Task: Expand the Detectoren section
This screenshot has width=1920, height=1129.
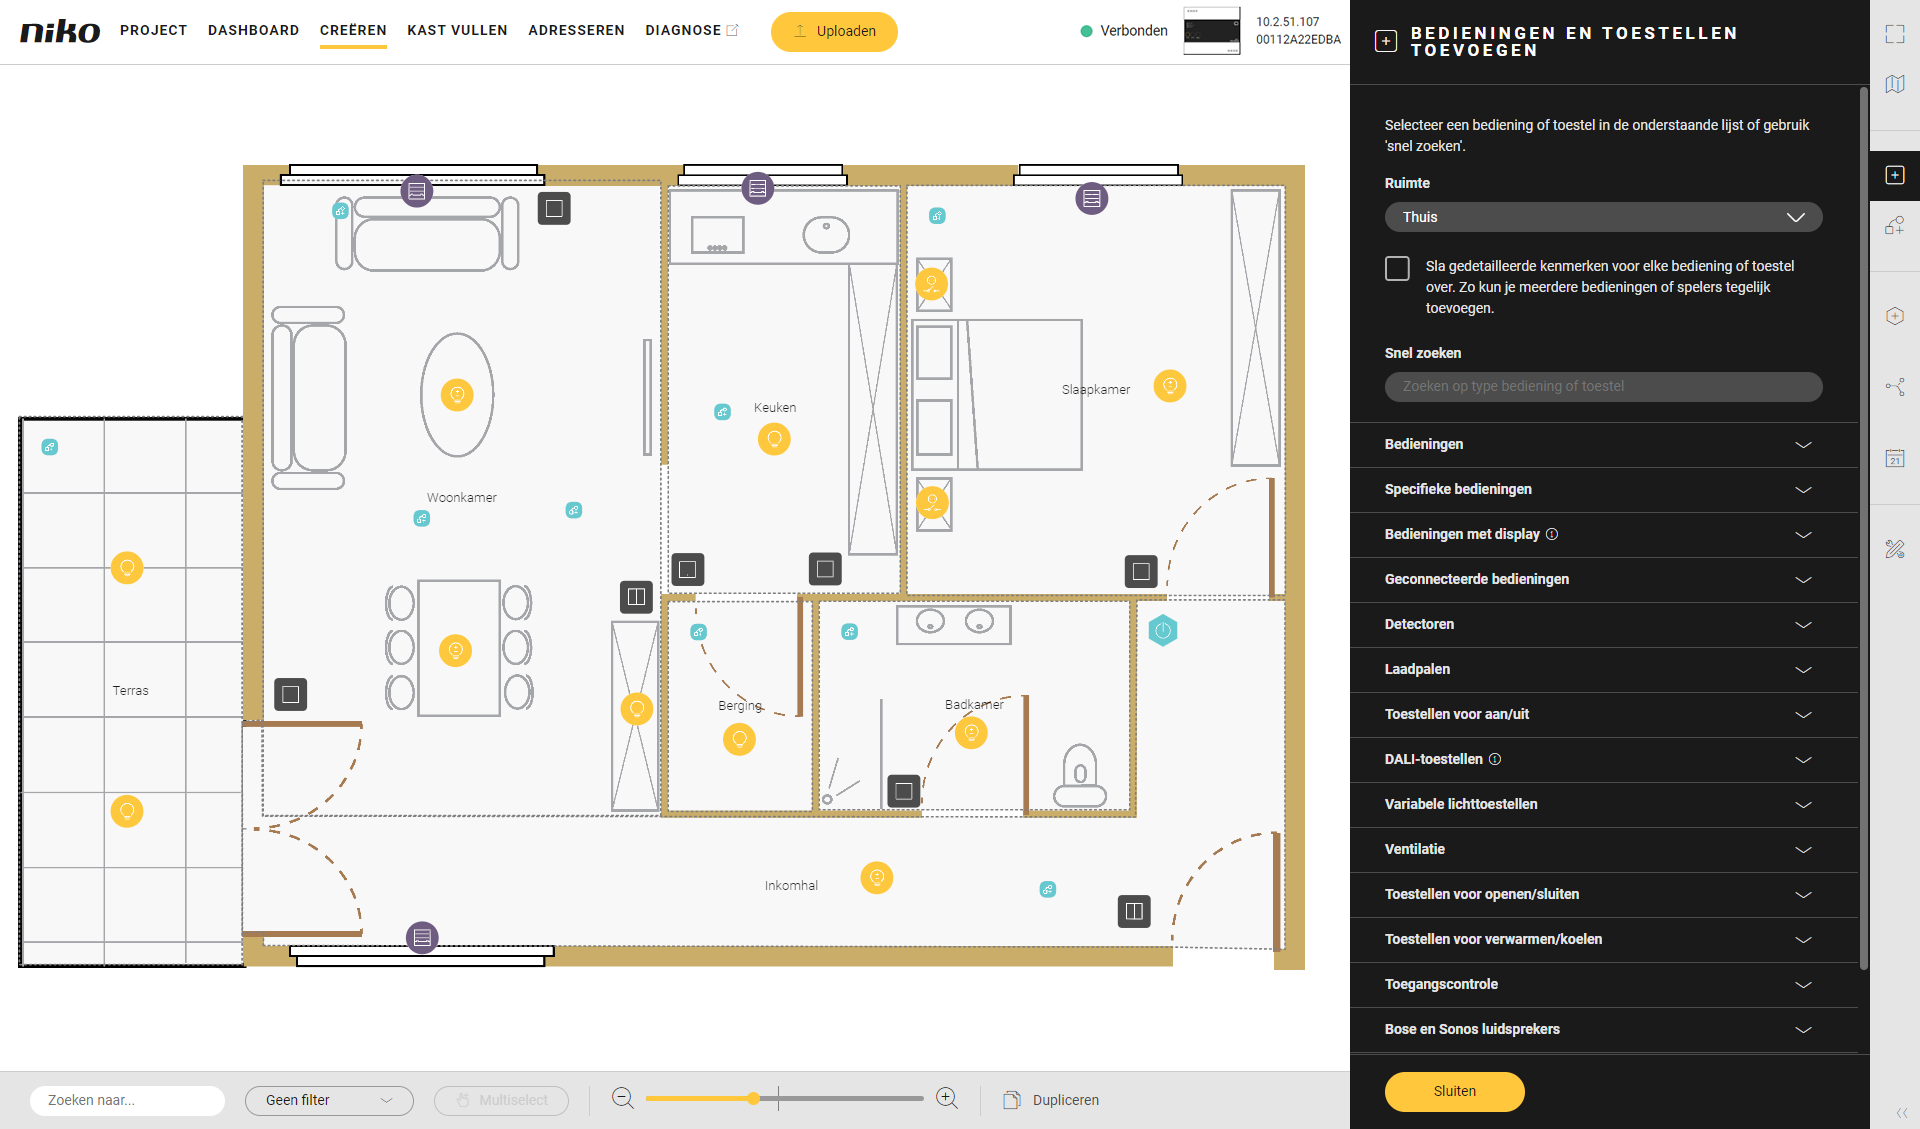Action: 1603,624
